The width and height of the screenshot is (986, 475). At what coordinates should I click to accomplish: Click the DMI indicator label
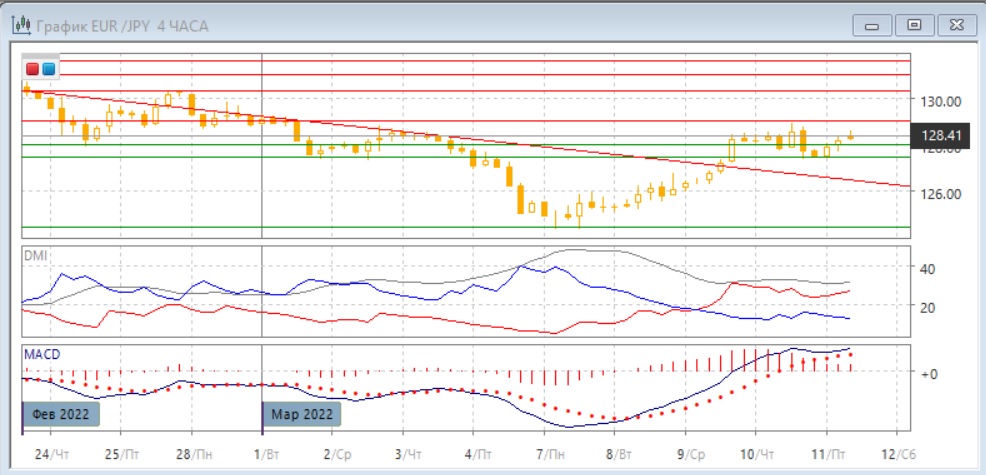click(36, 255)
